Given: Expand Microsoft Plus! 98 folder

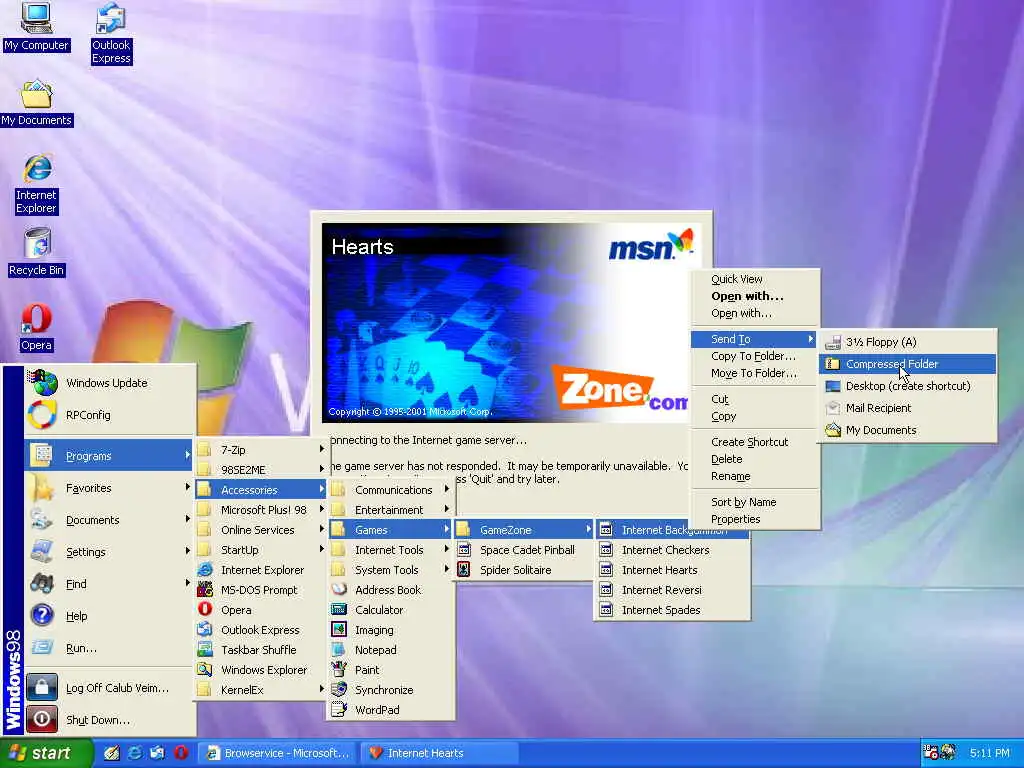Looking at the screenshot, I should point(261,509).
